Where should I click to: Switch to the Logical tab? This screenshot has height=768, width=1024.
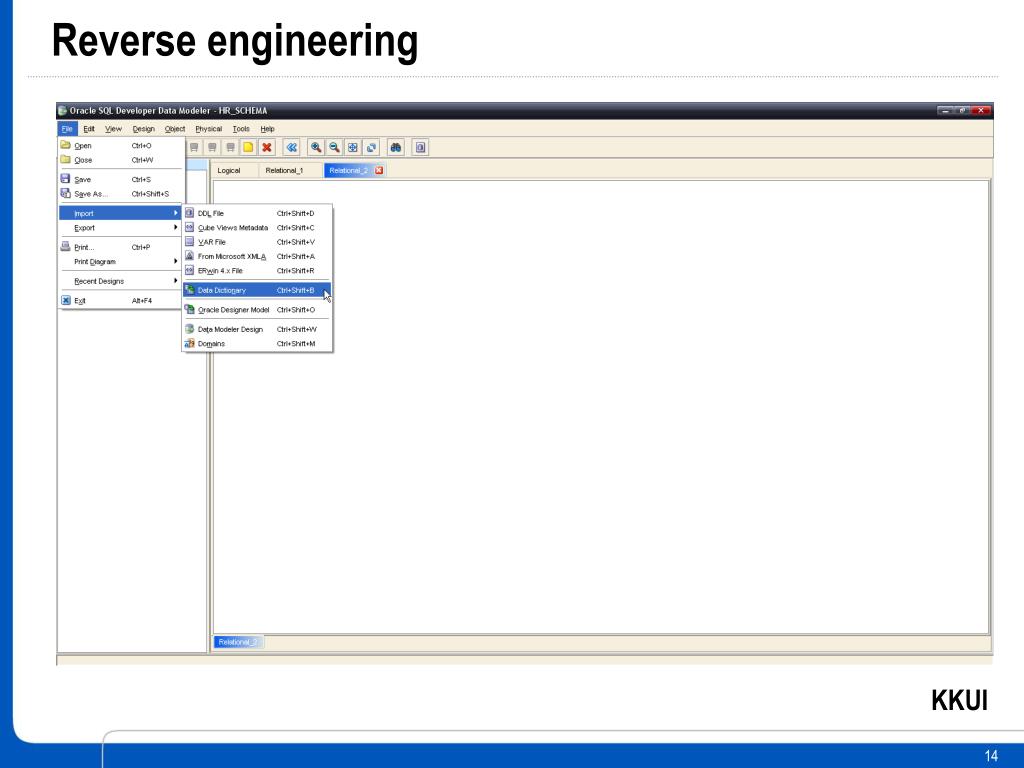229,170
